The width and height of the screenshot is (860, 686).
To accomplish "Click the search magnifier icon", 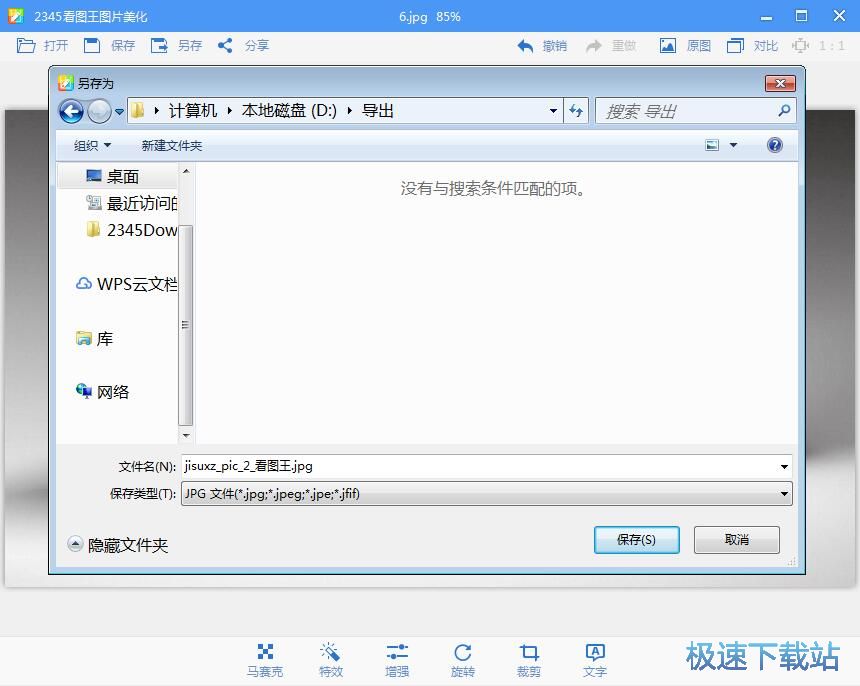I will (784, 111).
